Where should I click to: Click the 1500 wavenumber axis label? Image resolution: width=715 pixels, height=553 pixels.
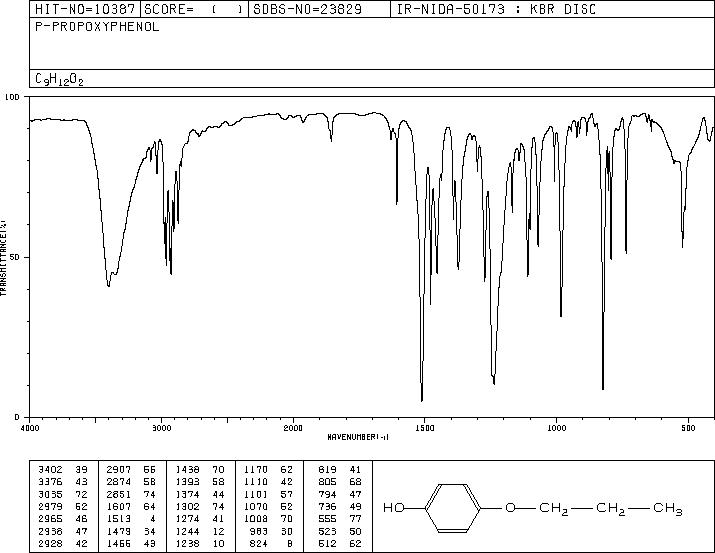click(425, 428)
